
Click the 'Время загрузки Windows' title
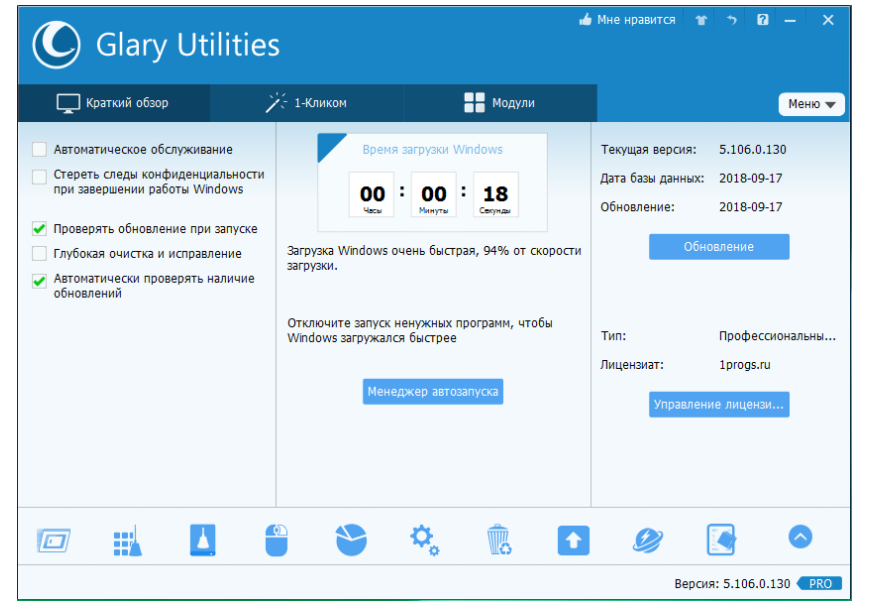pyautogui.click(x=433, y=150)
